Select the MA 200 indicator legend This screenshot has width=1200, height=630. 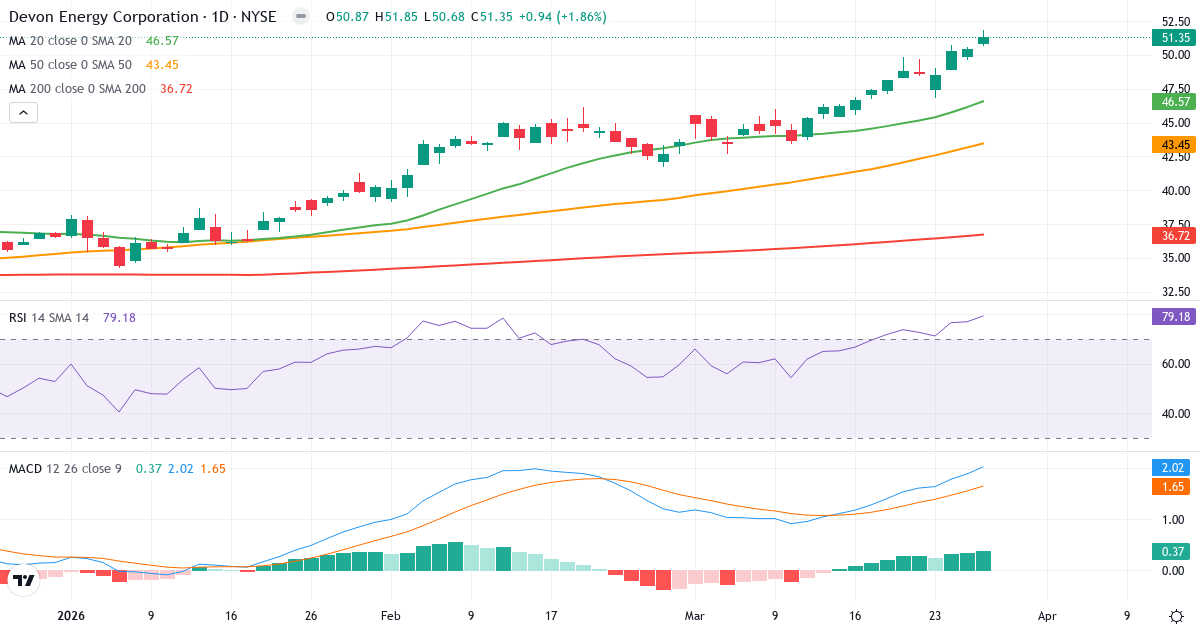78,88
